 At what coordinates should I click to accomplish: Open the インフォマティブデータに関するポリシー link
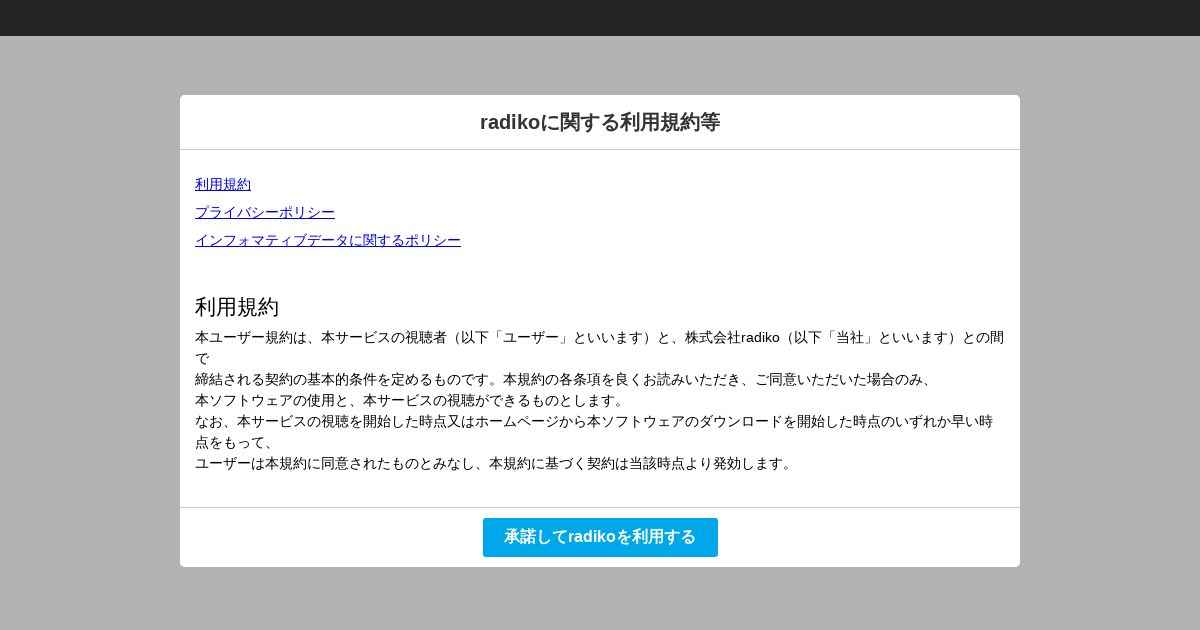pyautogui.click(x=328, y=240)
